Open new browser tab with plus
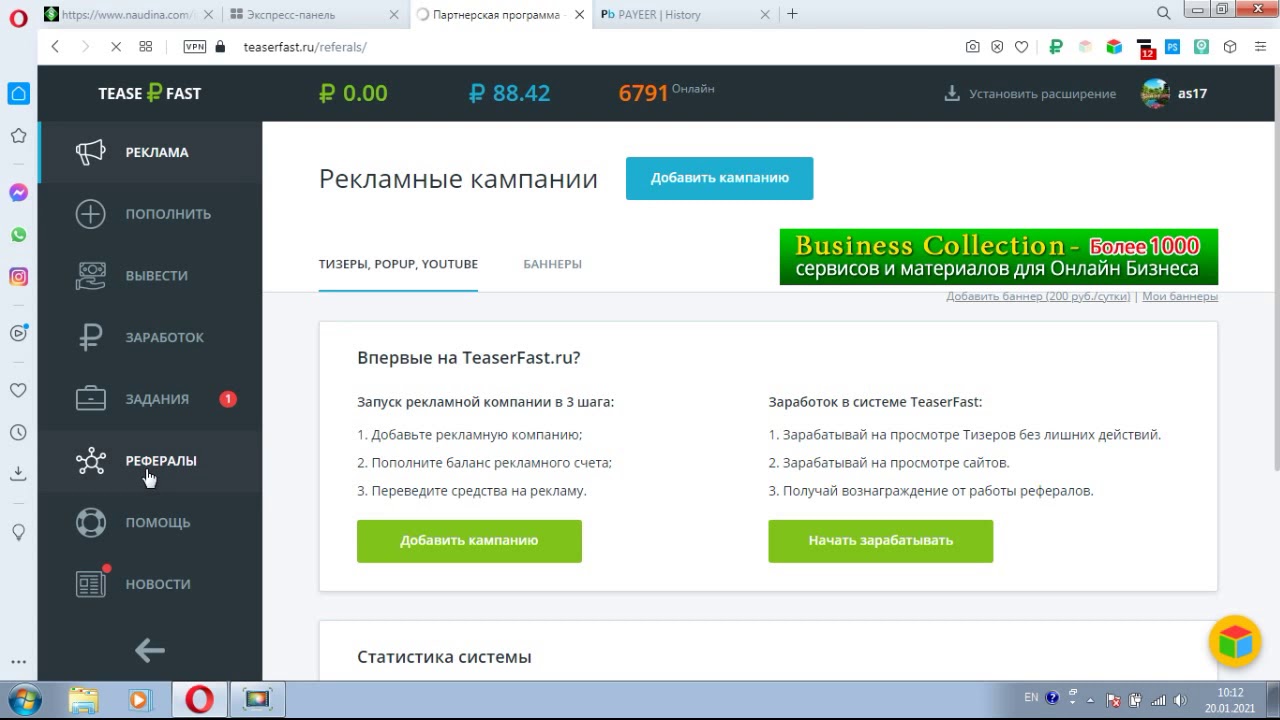1280x720 pixels. click(792, 14)
